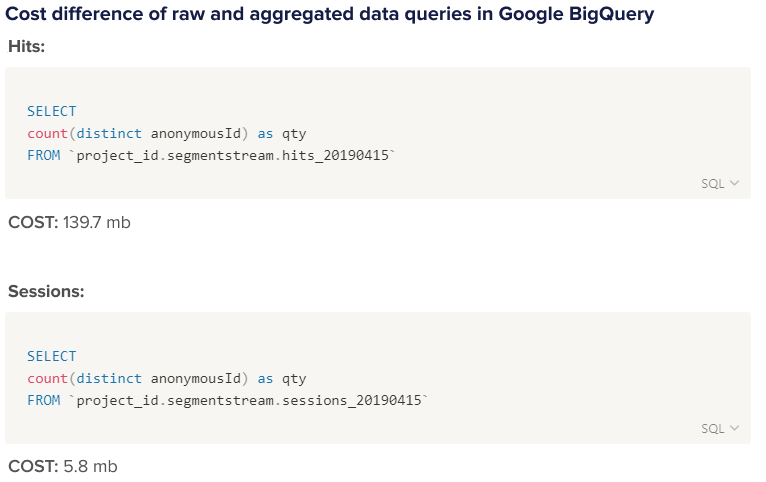Viewport: 766px width, 482px height.
Task: Click the count function in the Sessions query
Action: 47,378
